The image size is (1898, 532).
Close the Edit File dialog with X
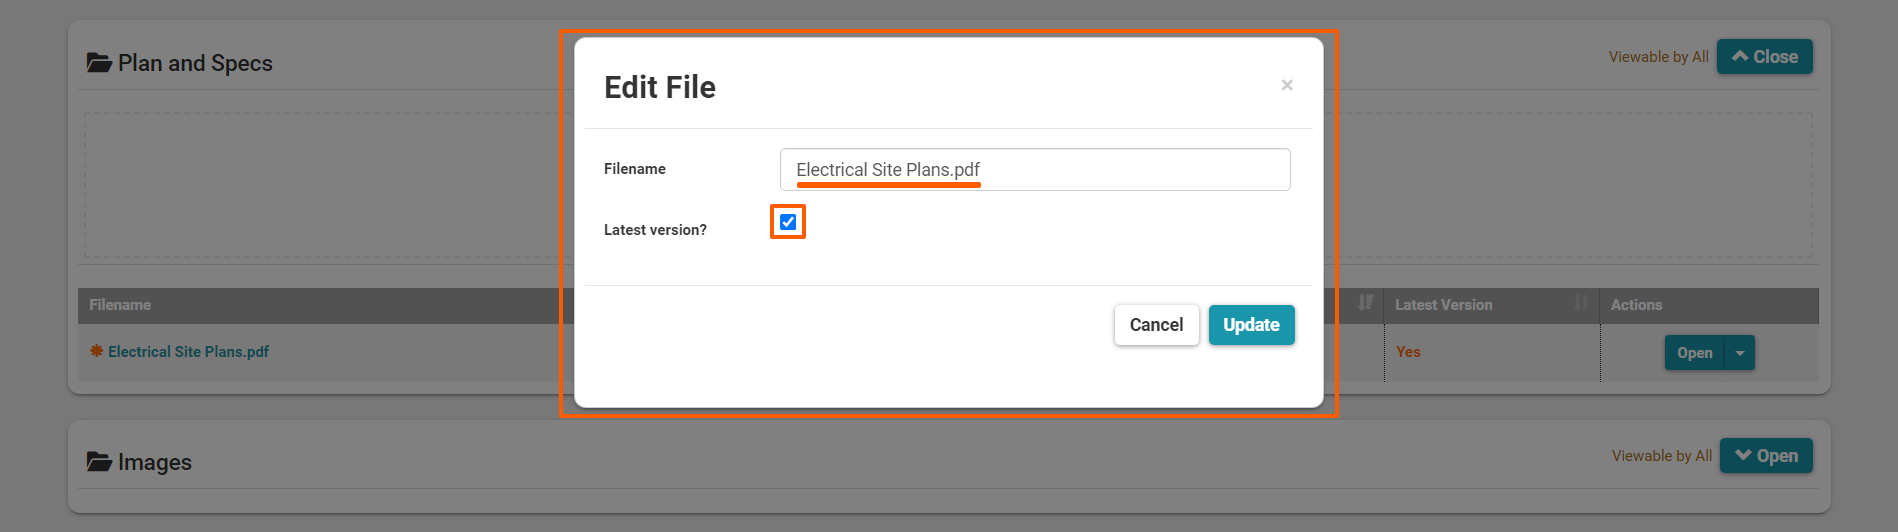tap(1287, 86)
